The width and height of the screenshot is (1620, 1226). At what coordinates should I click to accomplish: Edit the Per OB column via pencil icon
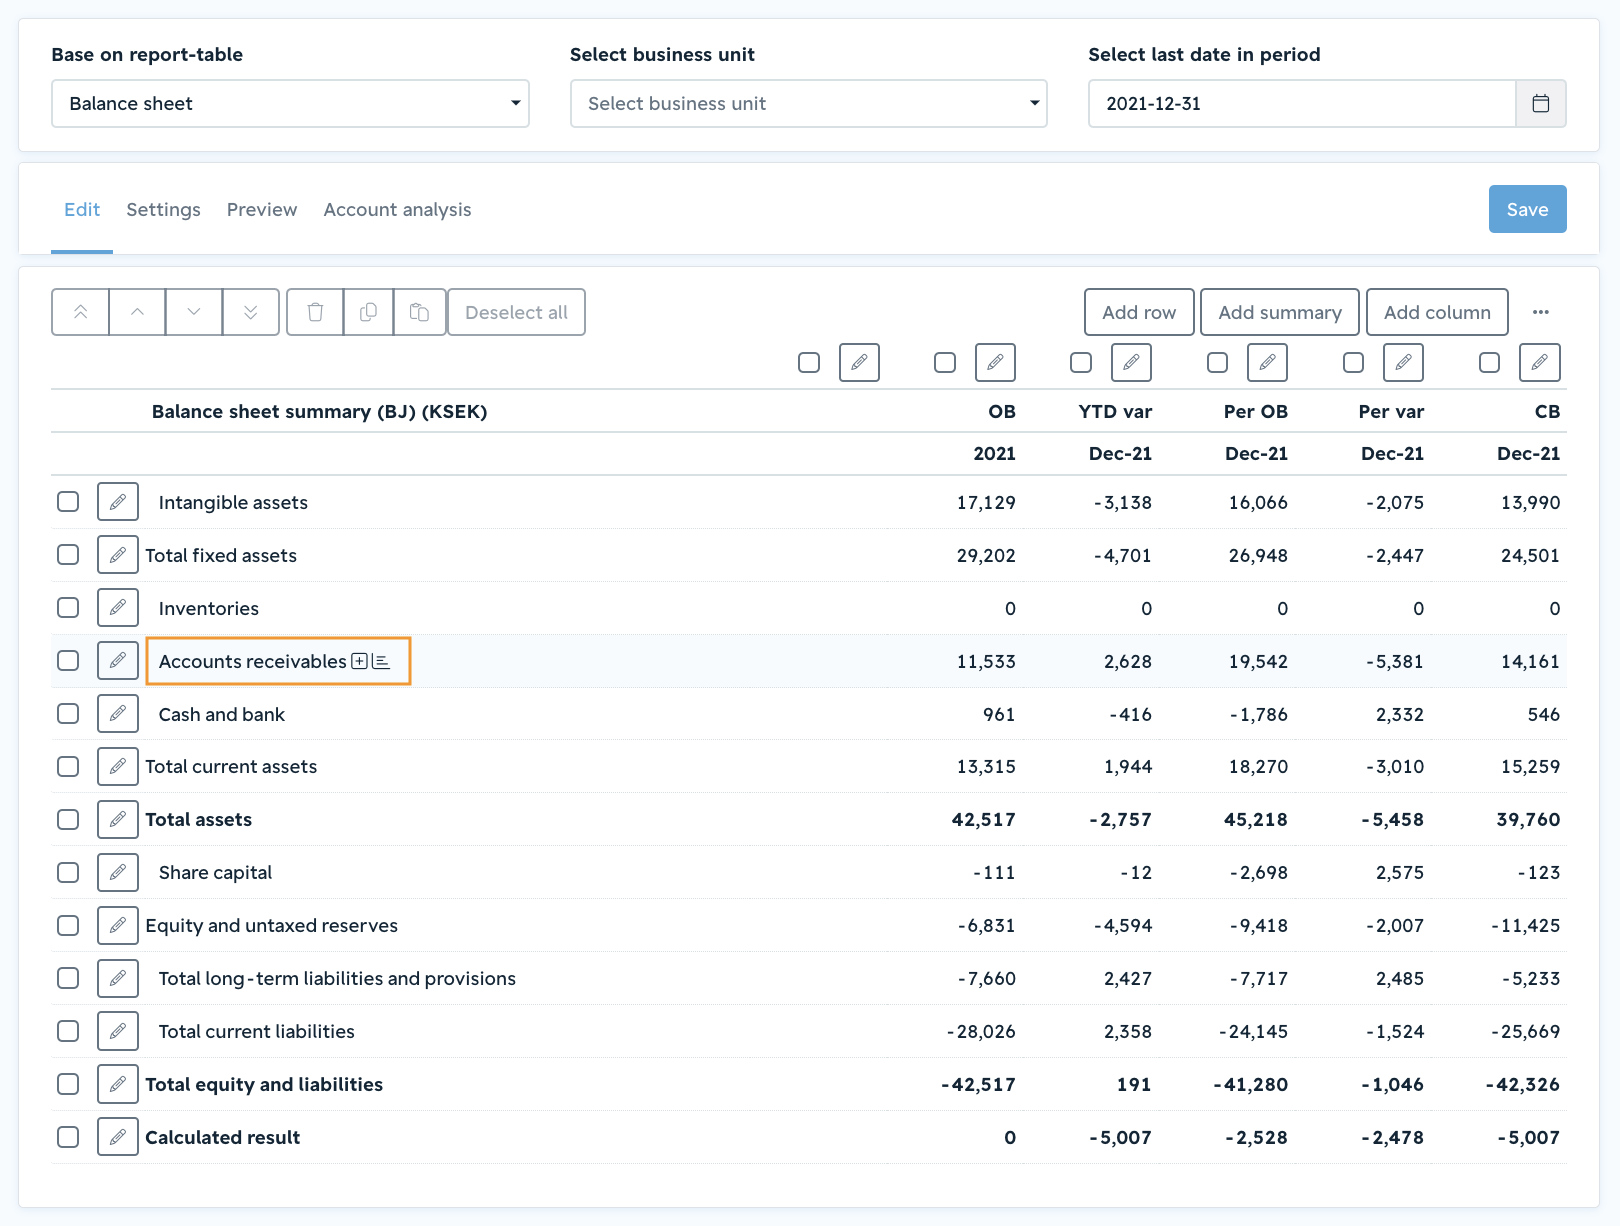(1267, 362)
